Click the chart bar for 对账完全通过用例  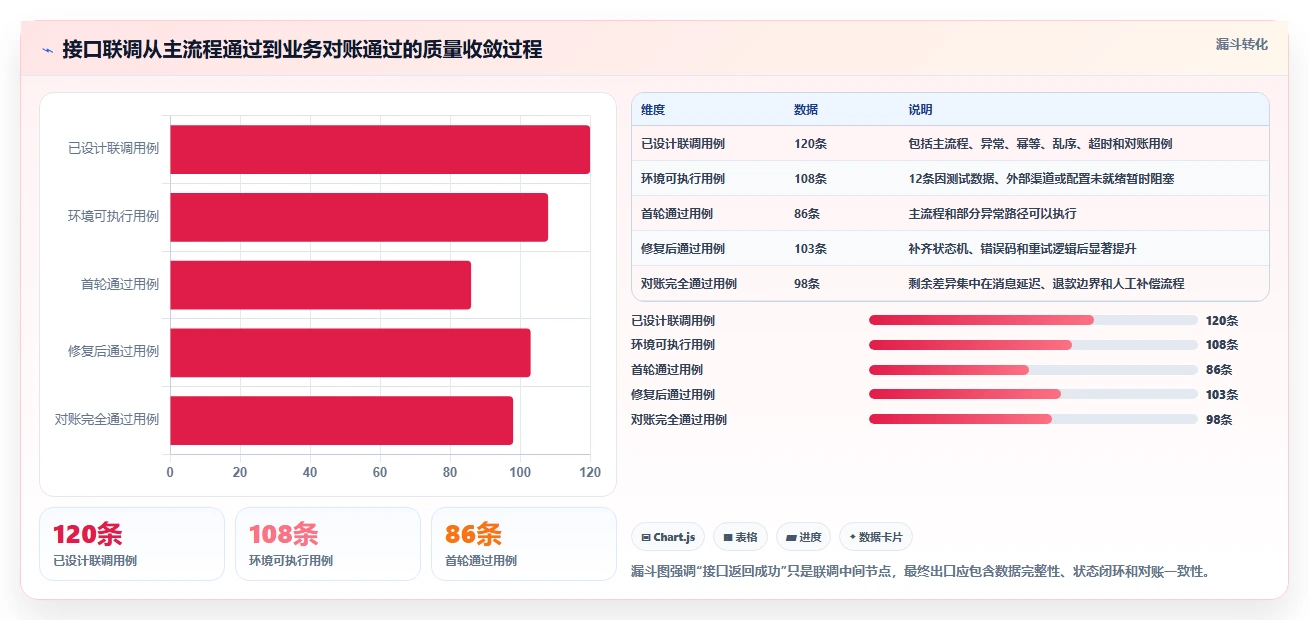point(341,420)
